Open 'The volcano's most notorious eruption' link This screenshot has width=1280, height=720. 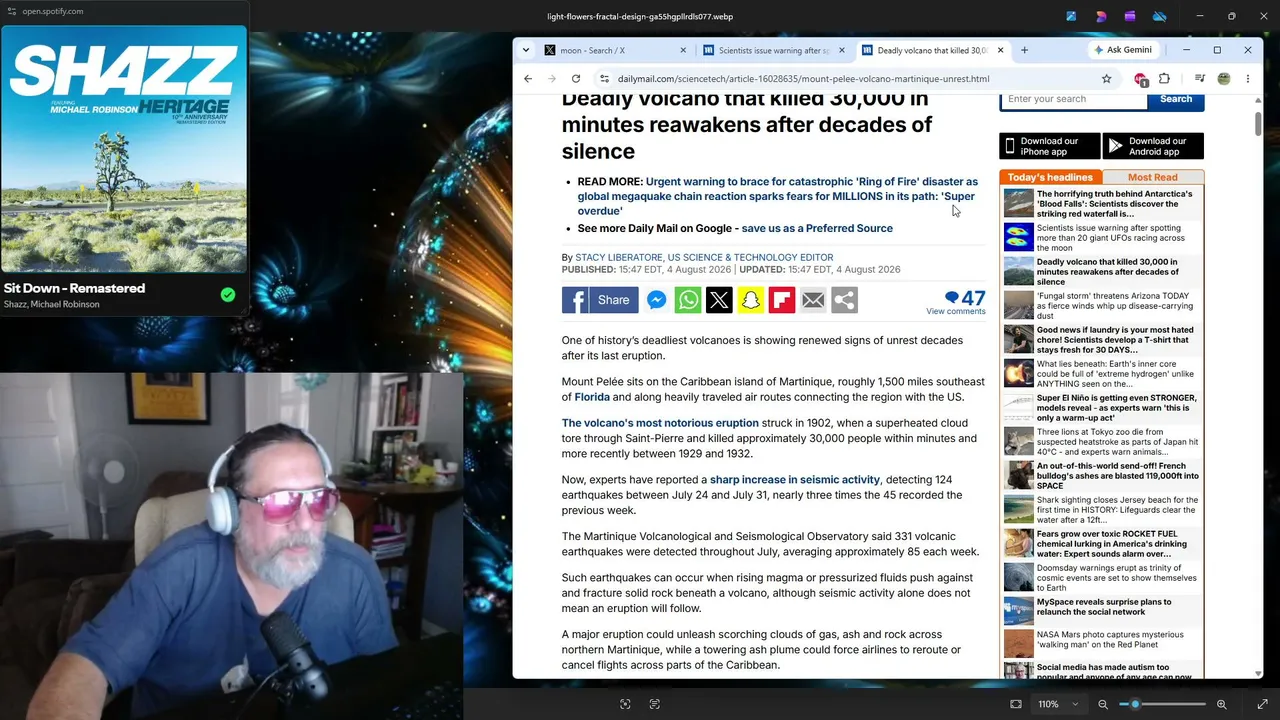660,423
